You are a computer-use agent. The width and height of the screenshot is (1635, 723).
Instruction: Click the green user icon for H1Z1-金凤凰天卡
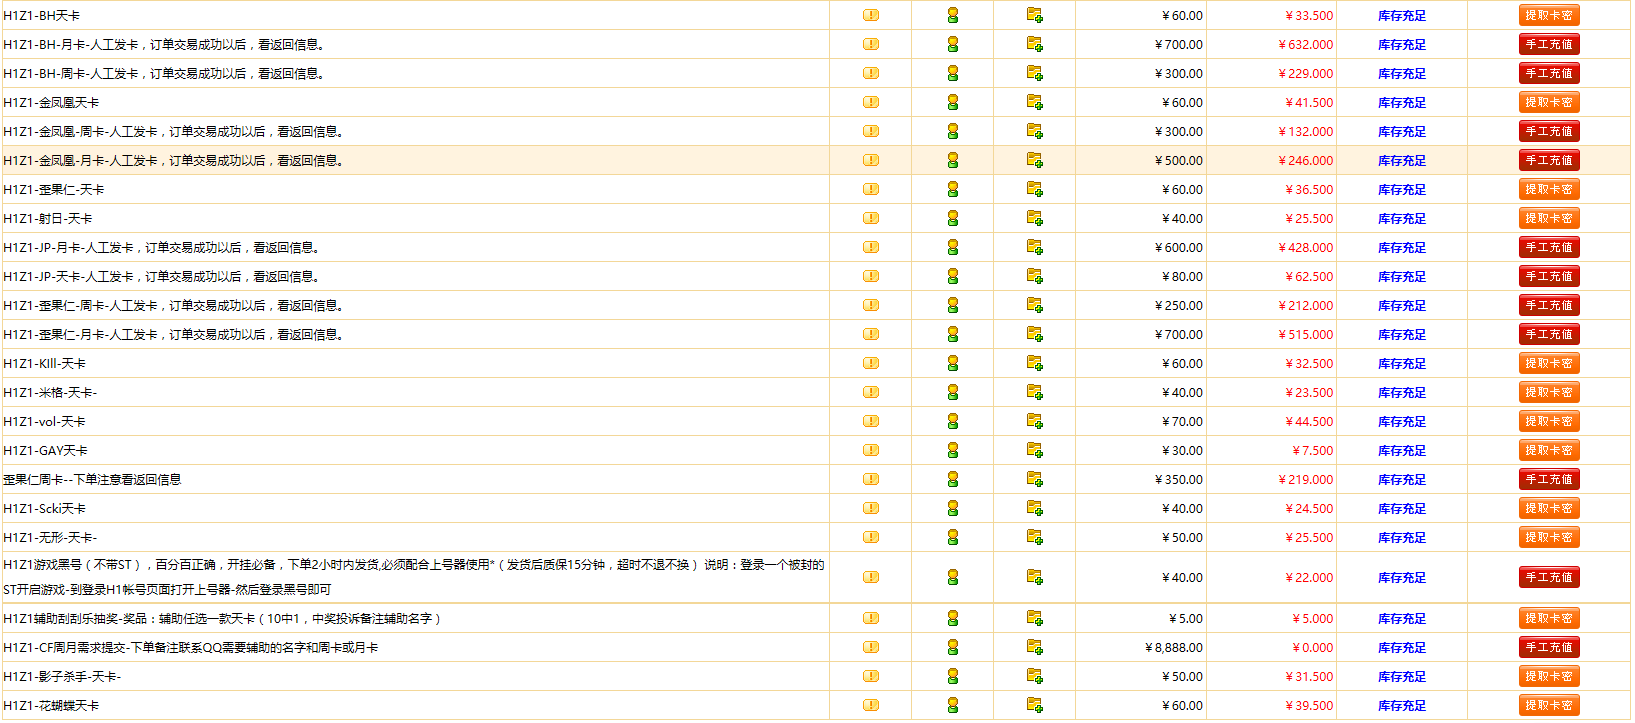pos(953,102)
